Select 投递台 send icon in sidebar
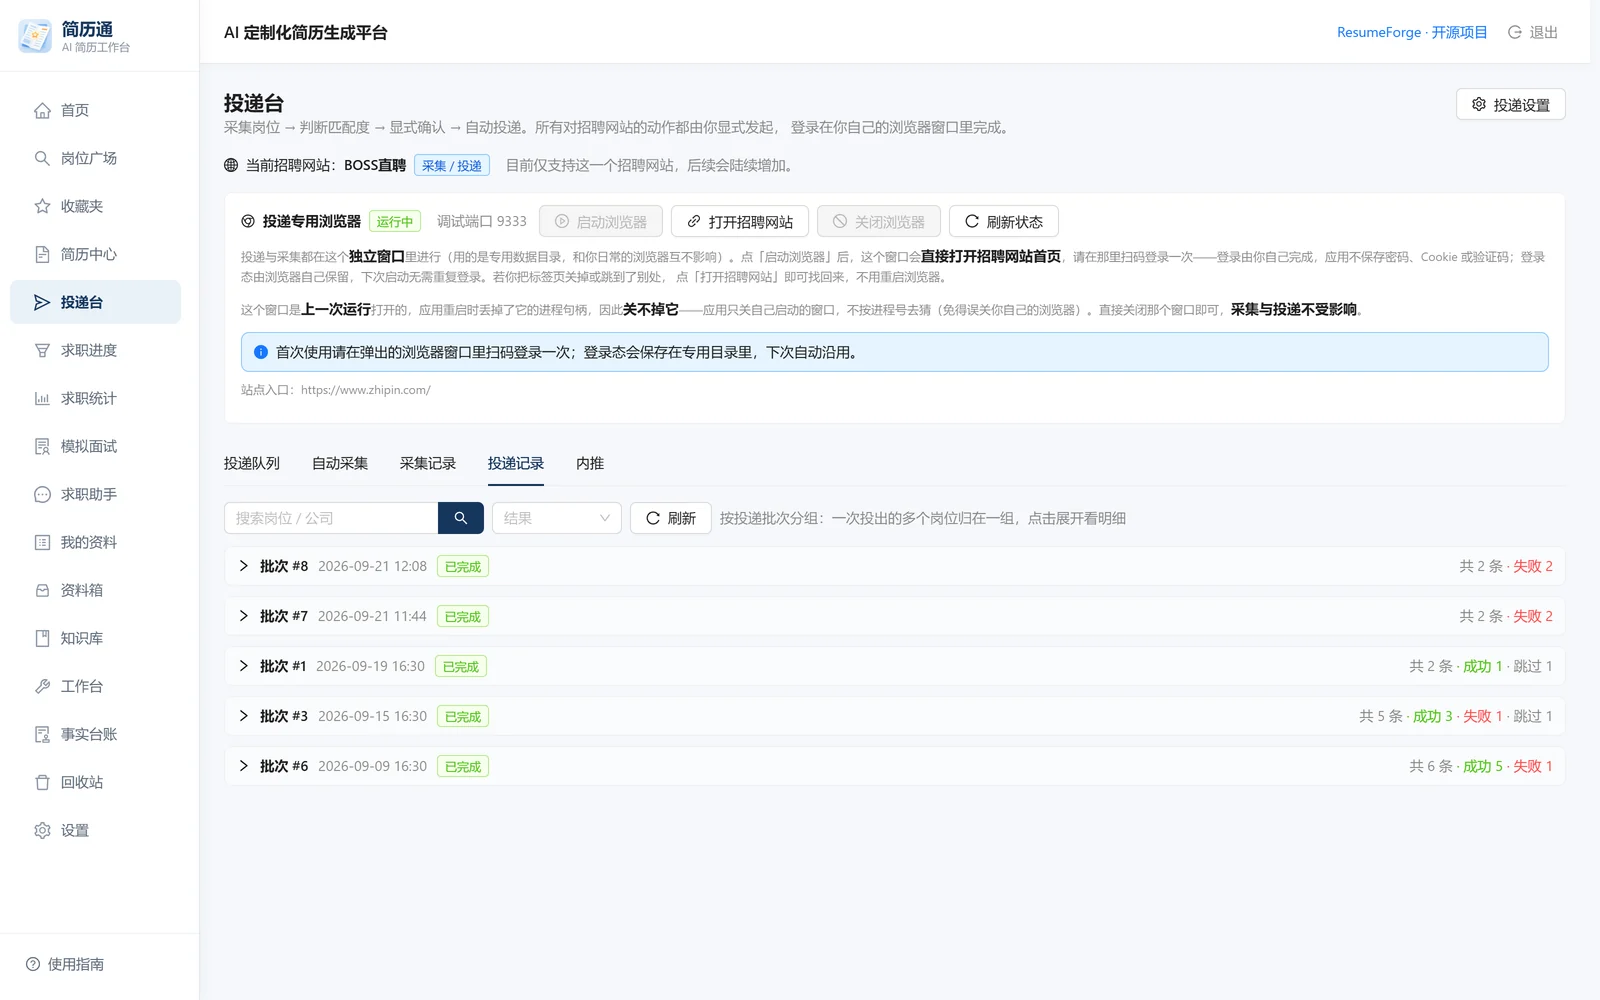 tap(42, 302)
